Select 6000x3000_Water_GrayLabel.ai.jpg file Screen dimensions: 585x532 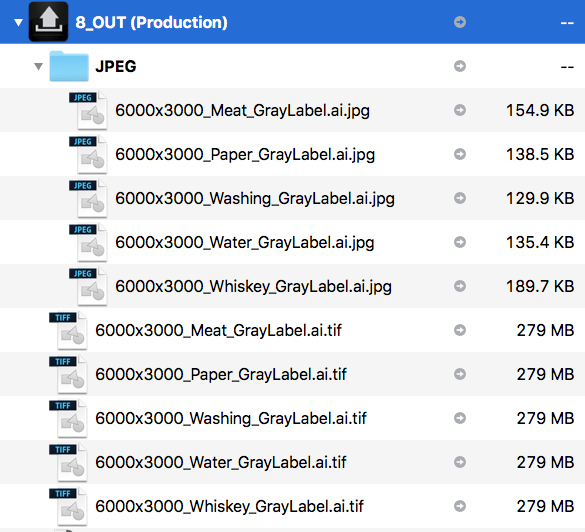click(244, 242)
